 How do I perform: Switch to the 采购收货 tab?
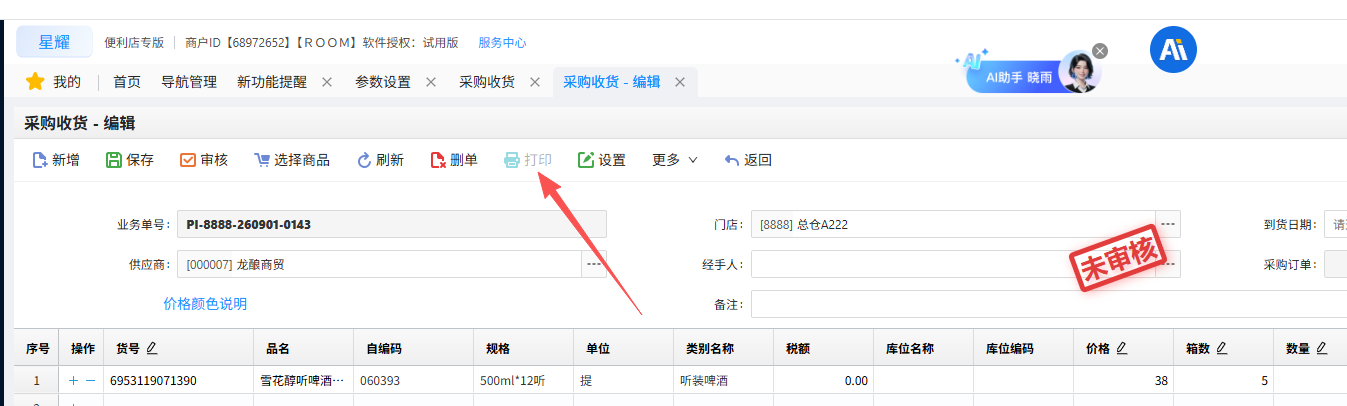point(487,82)
